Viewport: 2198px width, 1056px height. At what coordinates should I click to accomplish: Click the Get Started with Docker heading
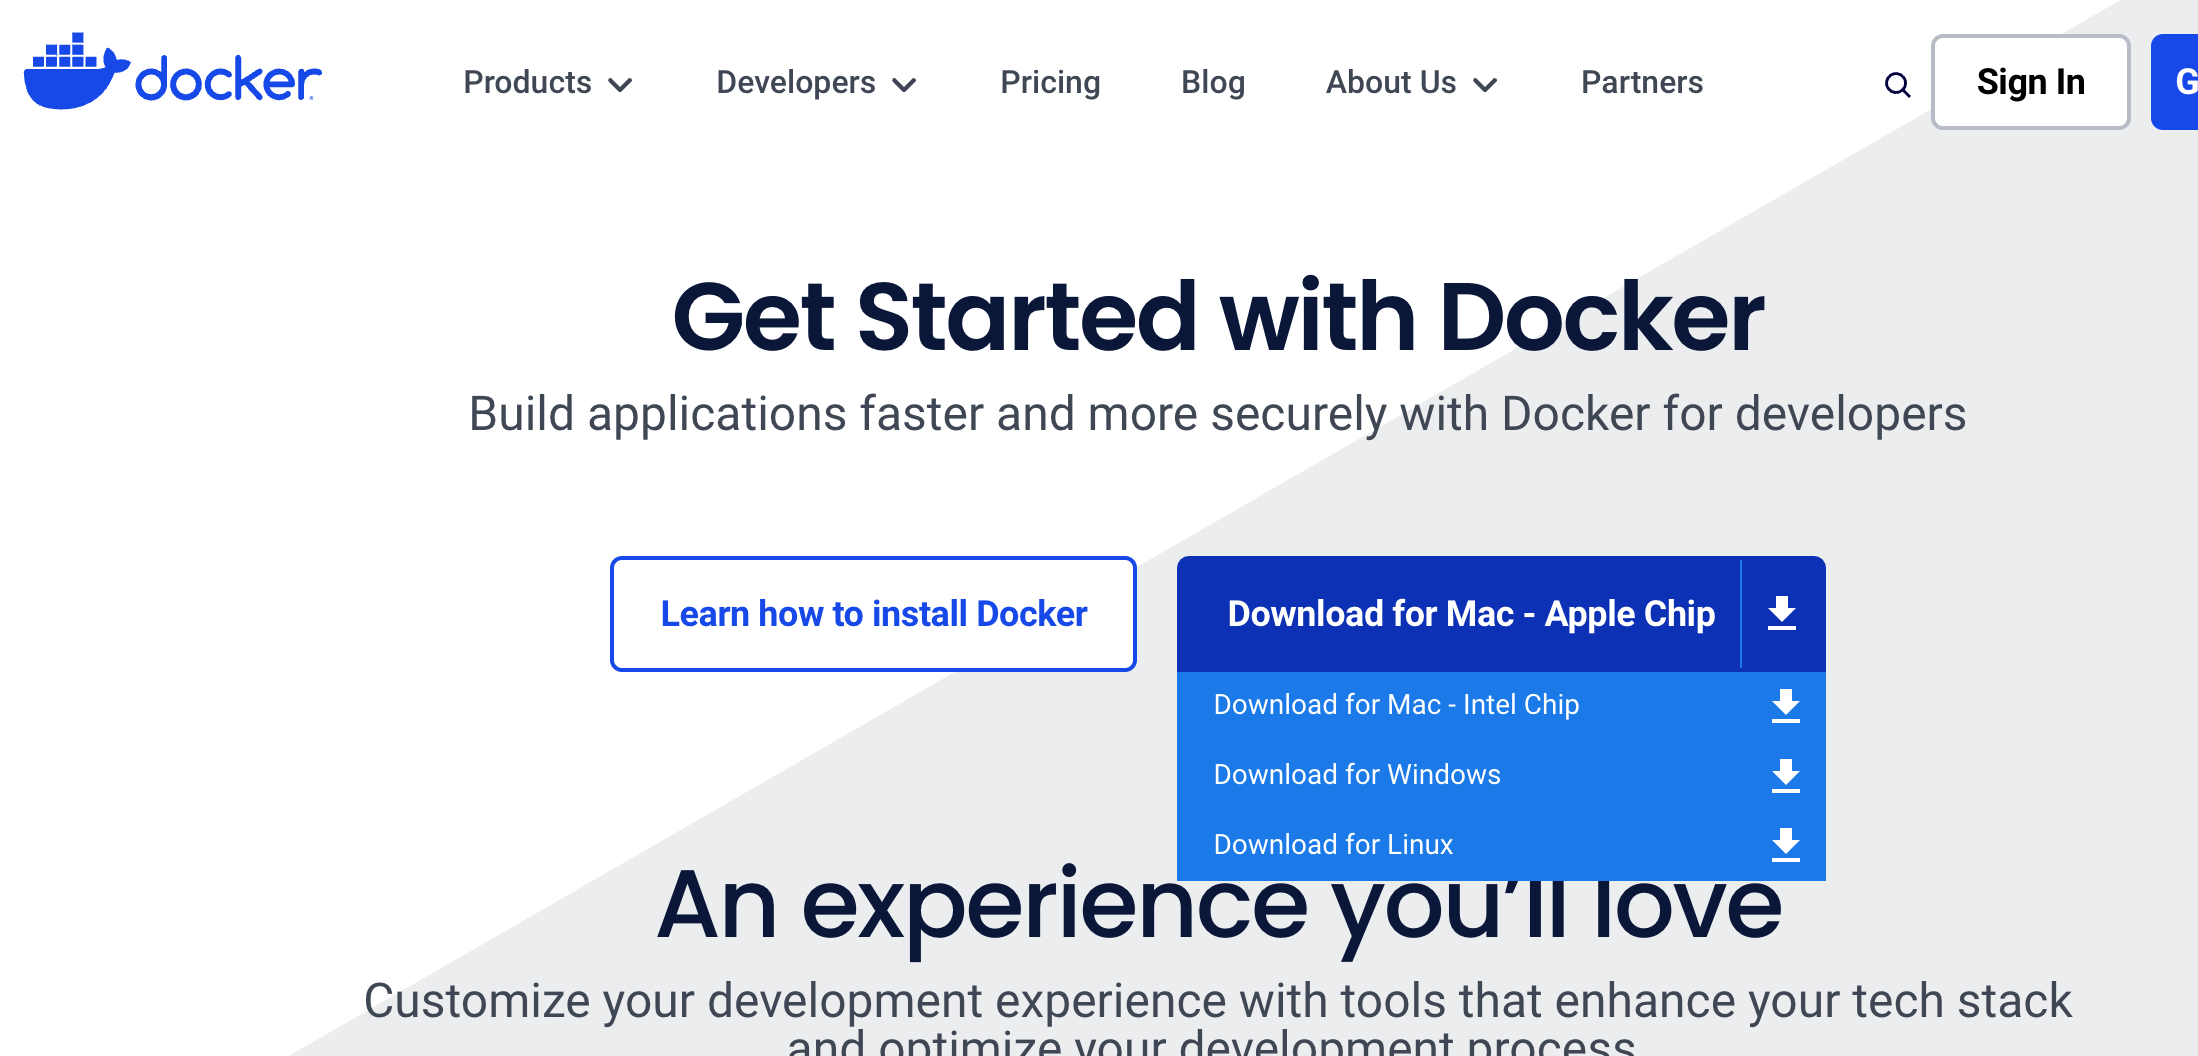pos(1218,318)
